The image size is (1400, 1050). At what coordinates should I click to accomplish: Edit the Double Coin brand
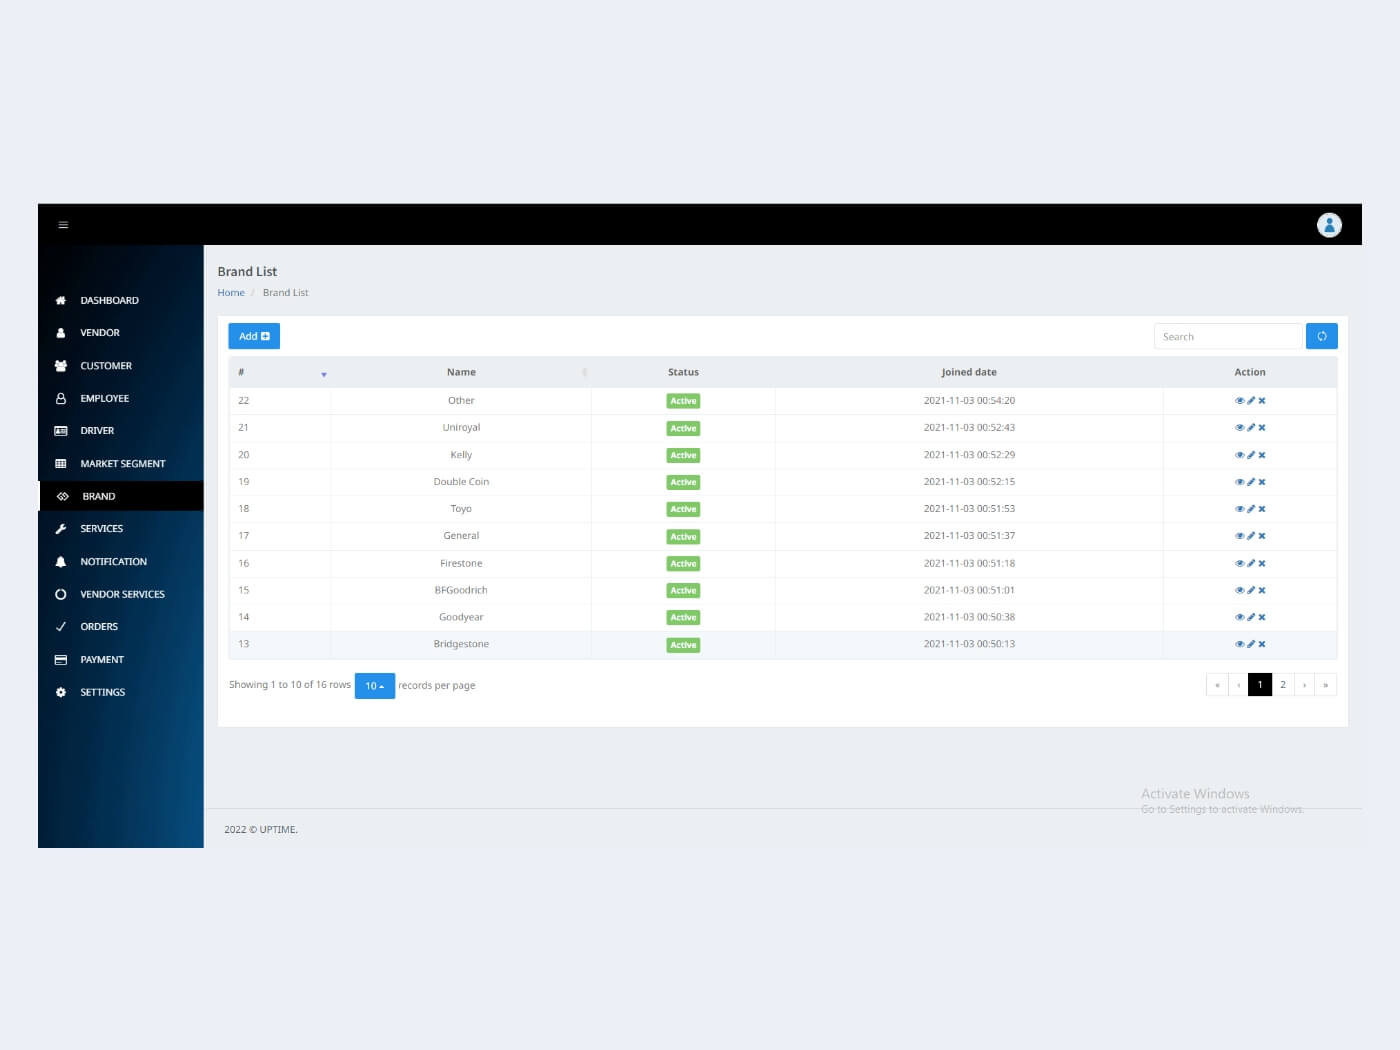click(1250, 482)
